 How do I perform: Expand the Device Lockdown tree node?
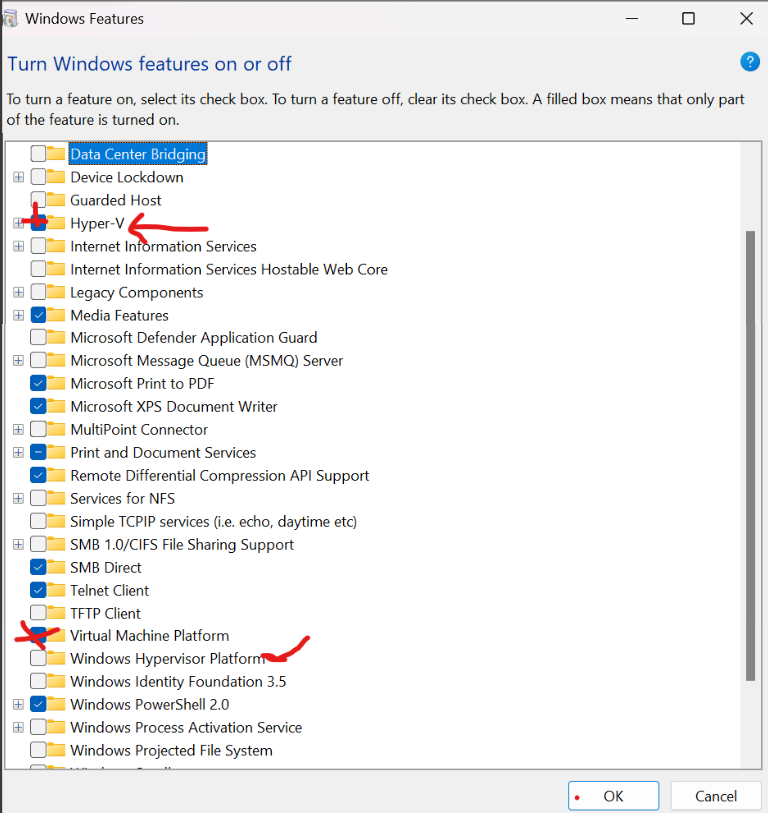(x=18, y=177)
